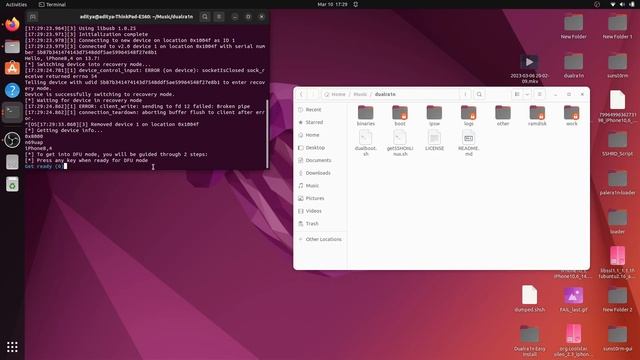
Task: Select the ipsw folder
Action: pyautogui.click(x=434, y=116)
